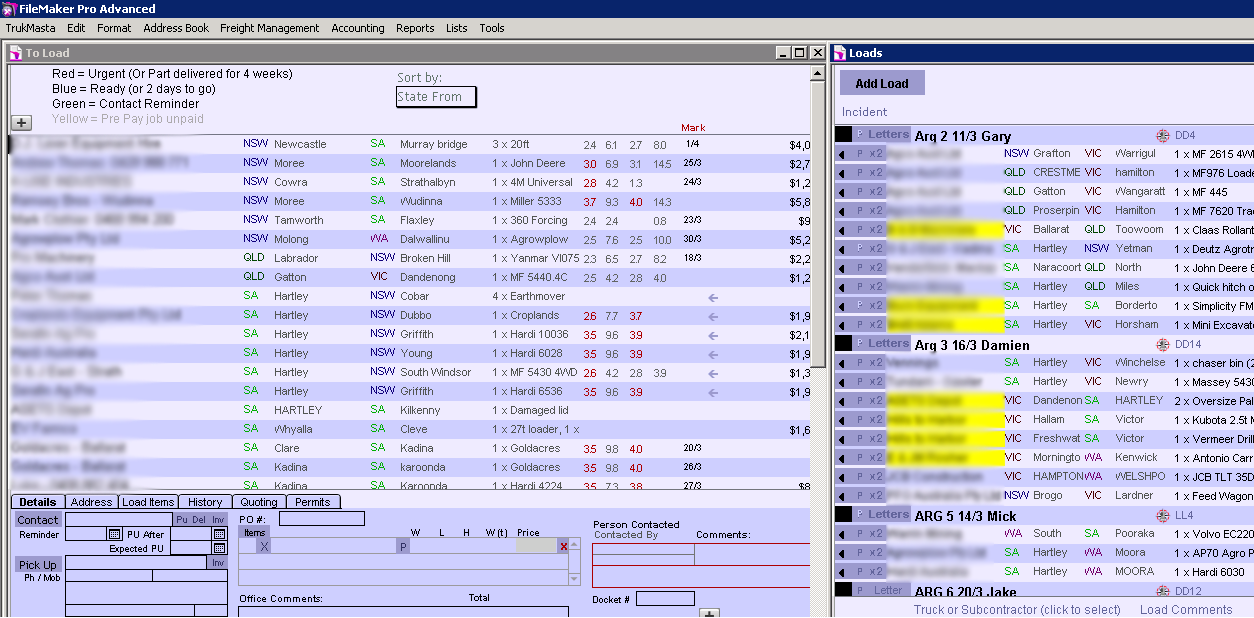Click the plus button below the Docket field

coord(709,613)
